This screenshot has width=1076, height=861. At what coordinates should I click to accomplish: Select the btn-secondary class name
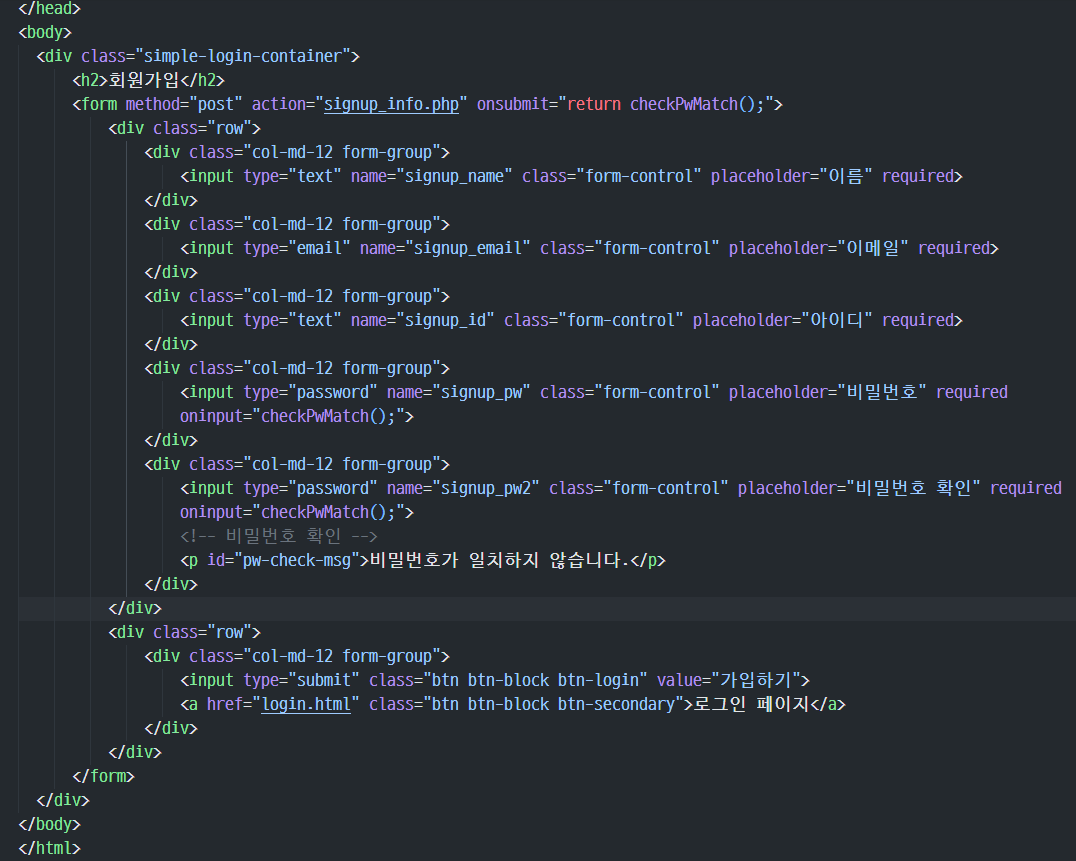(x=616, y=705)
